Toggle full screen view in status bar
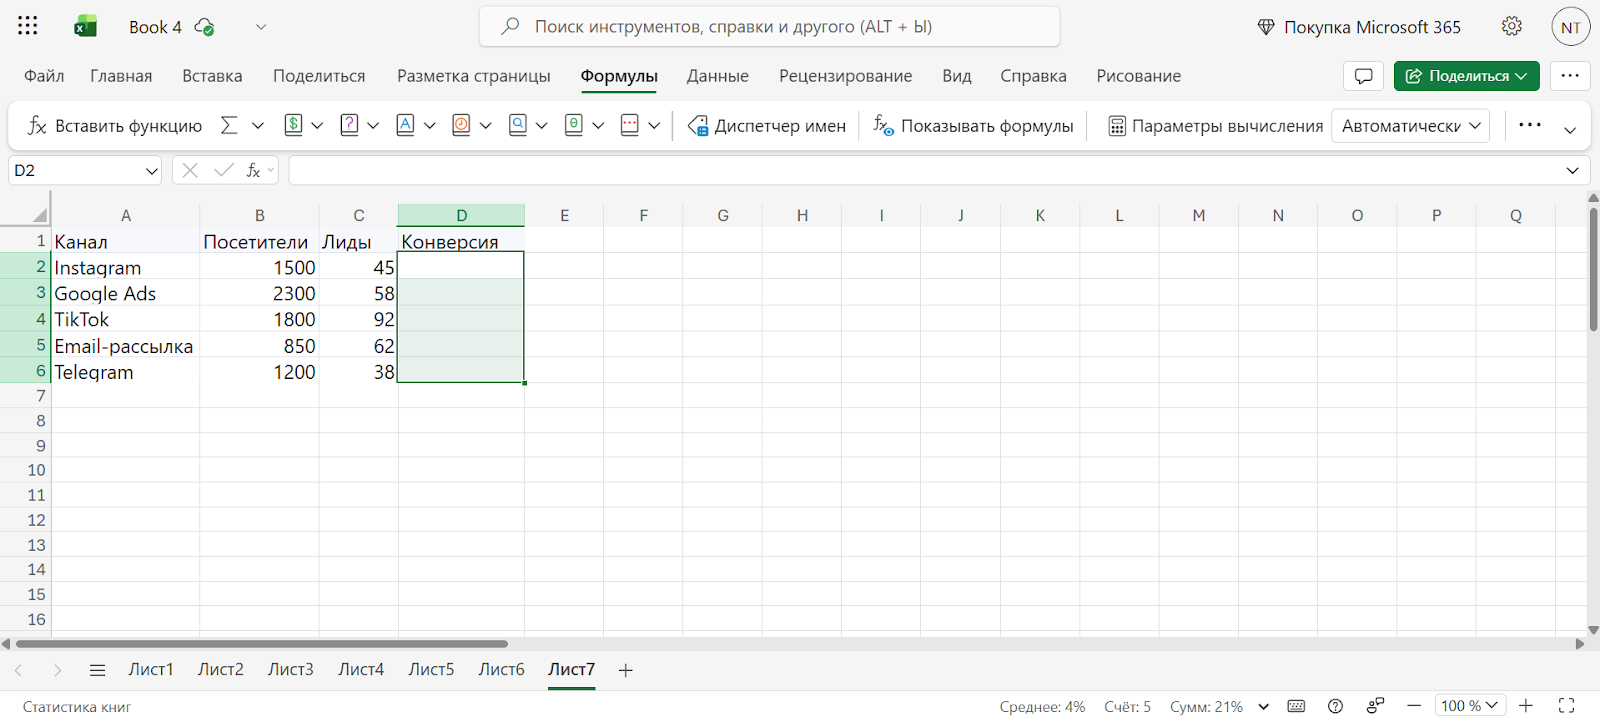Screen dimensions: 1600x717 tap(1567, 706)
